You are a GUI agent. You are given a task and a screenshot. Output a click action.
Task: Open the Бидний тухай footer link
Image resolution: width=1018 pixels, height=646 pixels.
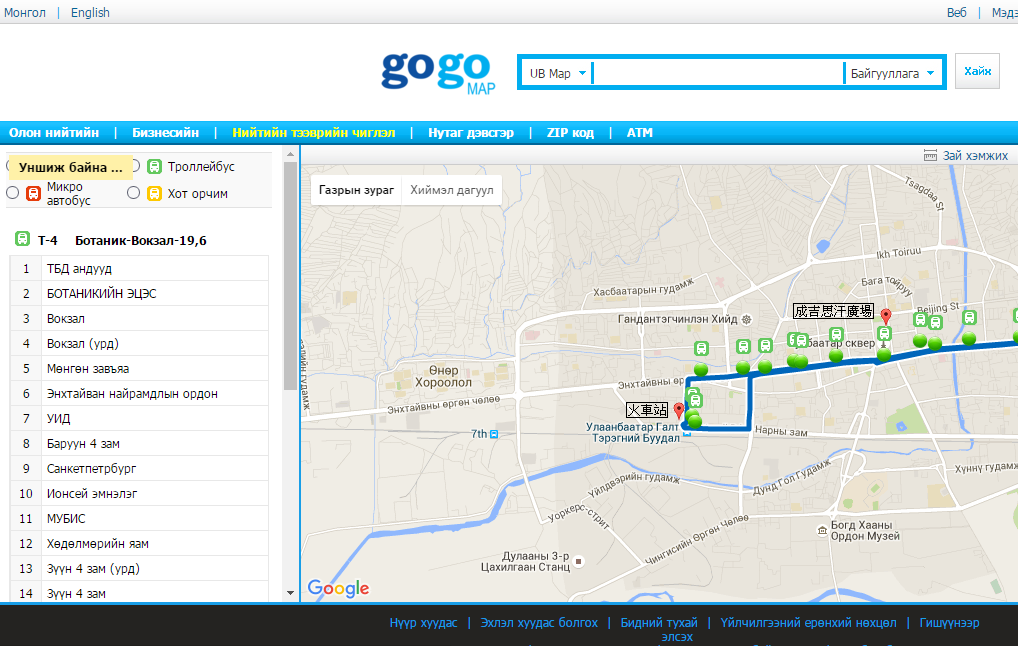(659, 623)
